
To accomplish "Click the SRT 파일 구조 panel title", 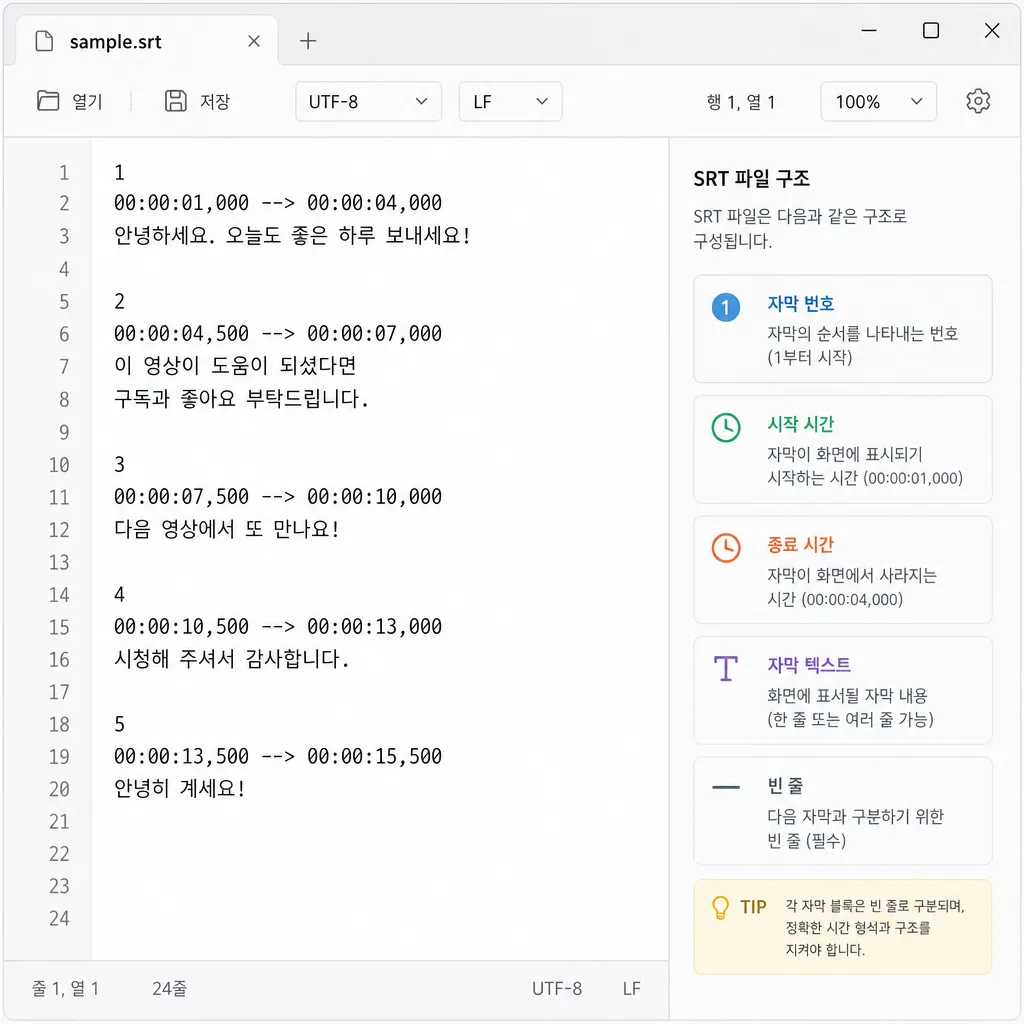I will [751, 178].
